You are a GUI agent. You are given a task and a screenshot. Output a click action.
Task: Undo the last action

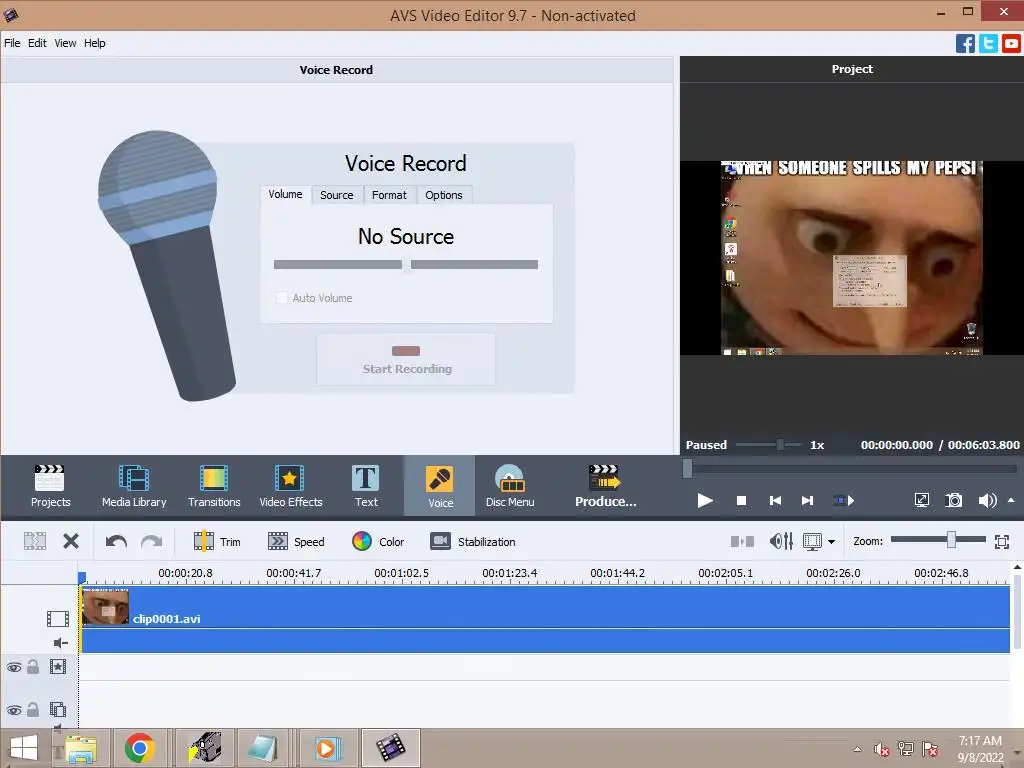116,541
